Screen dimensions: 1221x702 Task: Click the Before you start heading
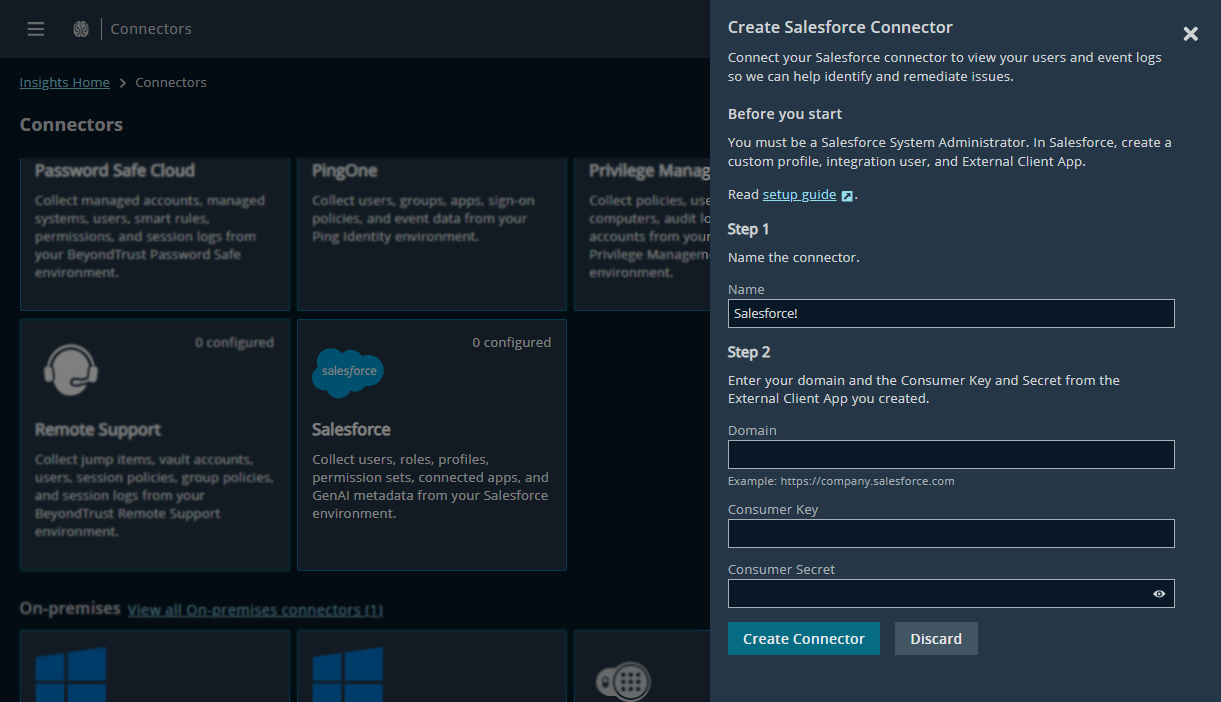[785, 114]
